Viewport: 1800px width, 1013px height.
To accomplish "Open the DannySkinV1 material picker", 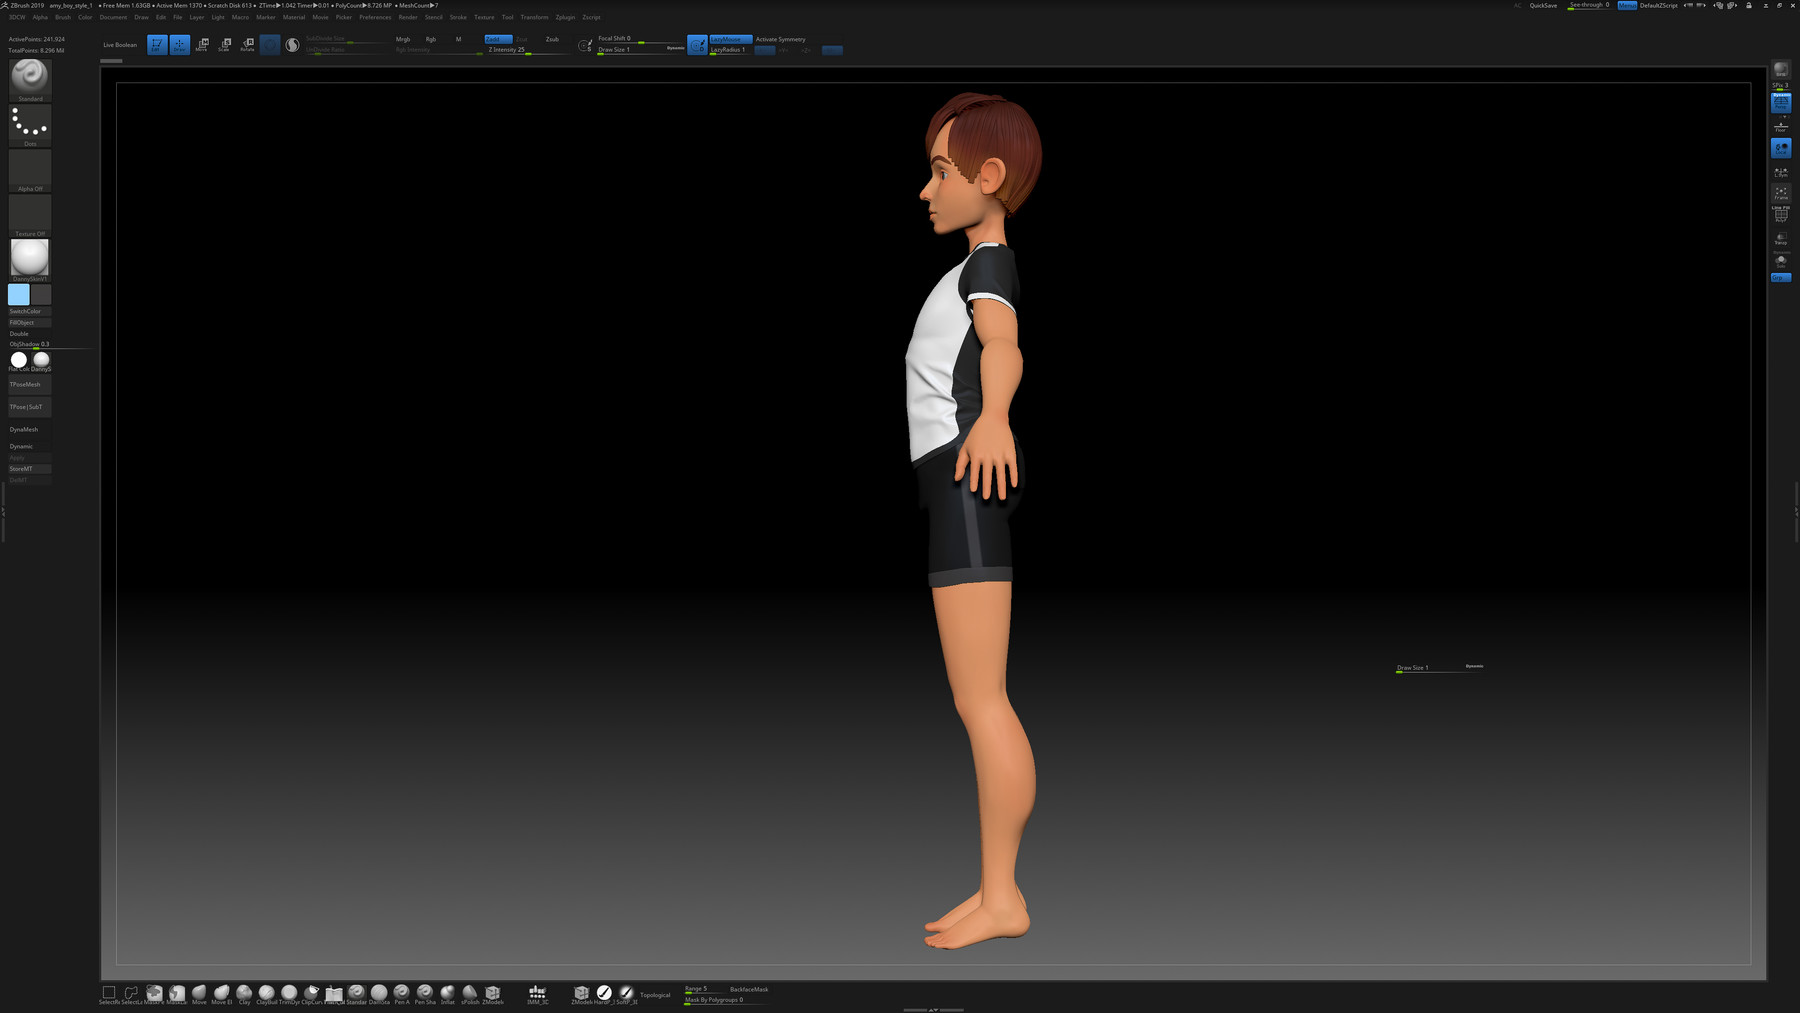I will (x=30, y=258).
